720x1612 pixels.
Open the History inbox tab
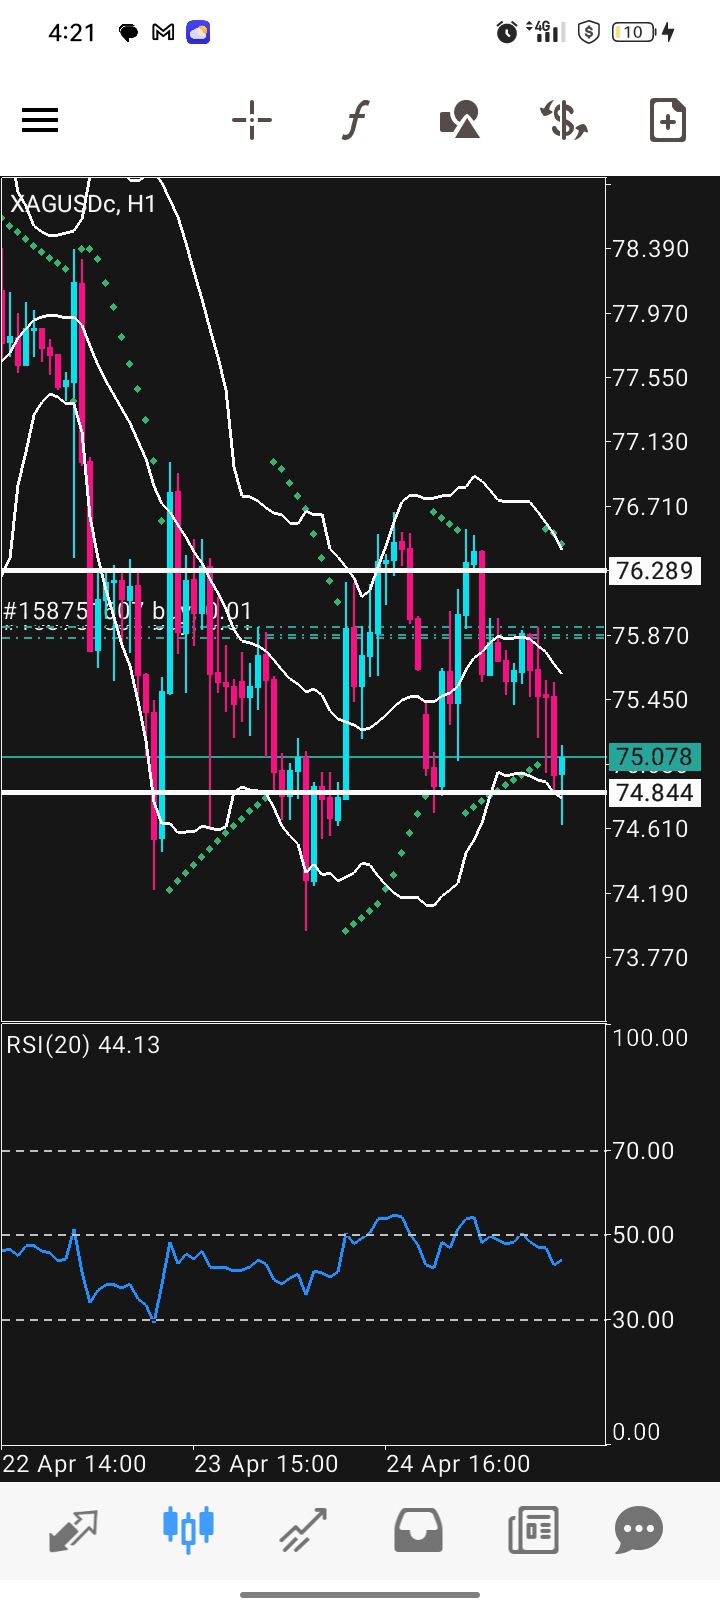(418, 1529)
